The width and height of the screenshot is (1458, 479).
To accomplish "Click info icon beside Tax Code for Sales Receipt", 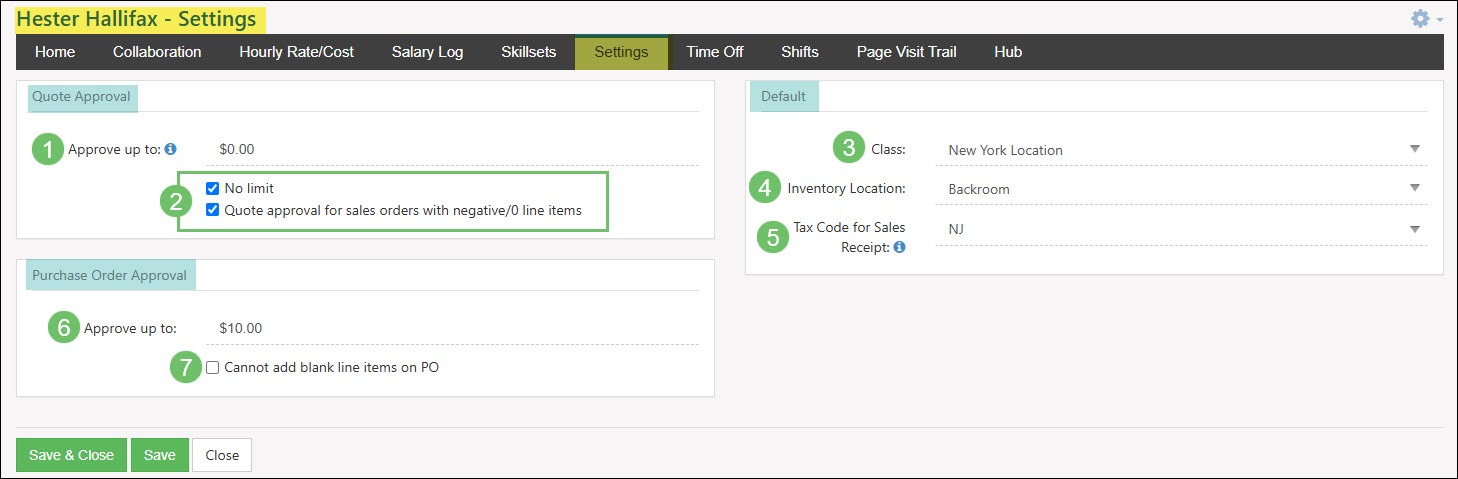I will coord(899,247).
